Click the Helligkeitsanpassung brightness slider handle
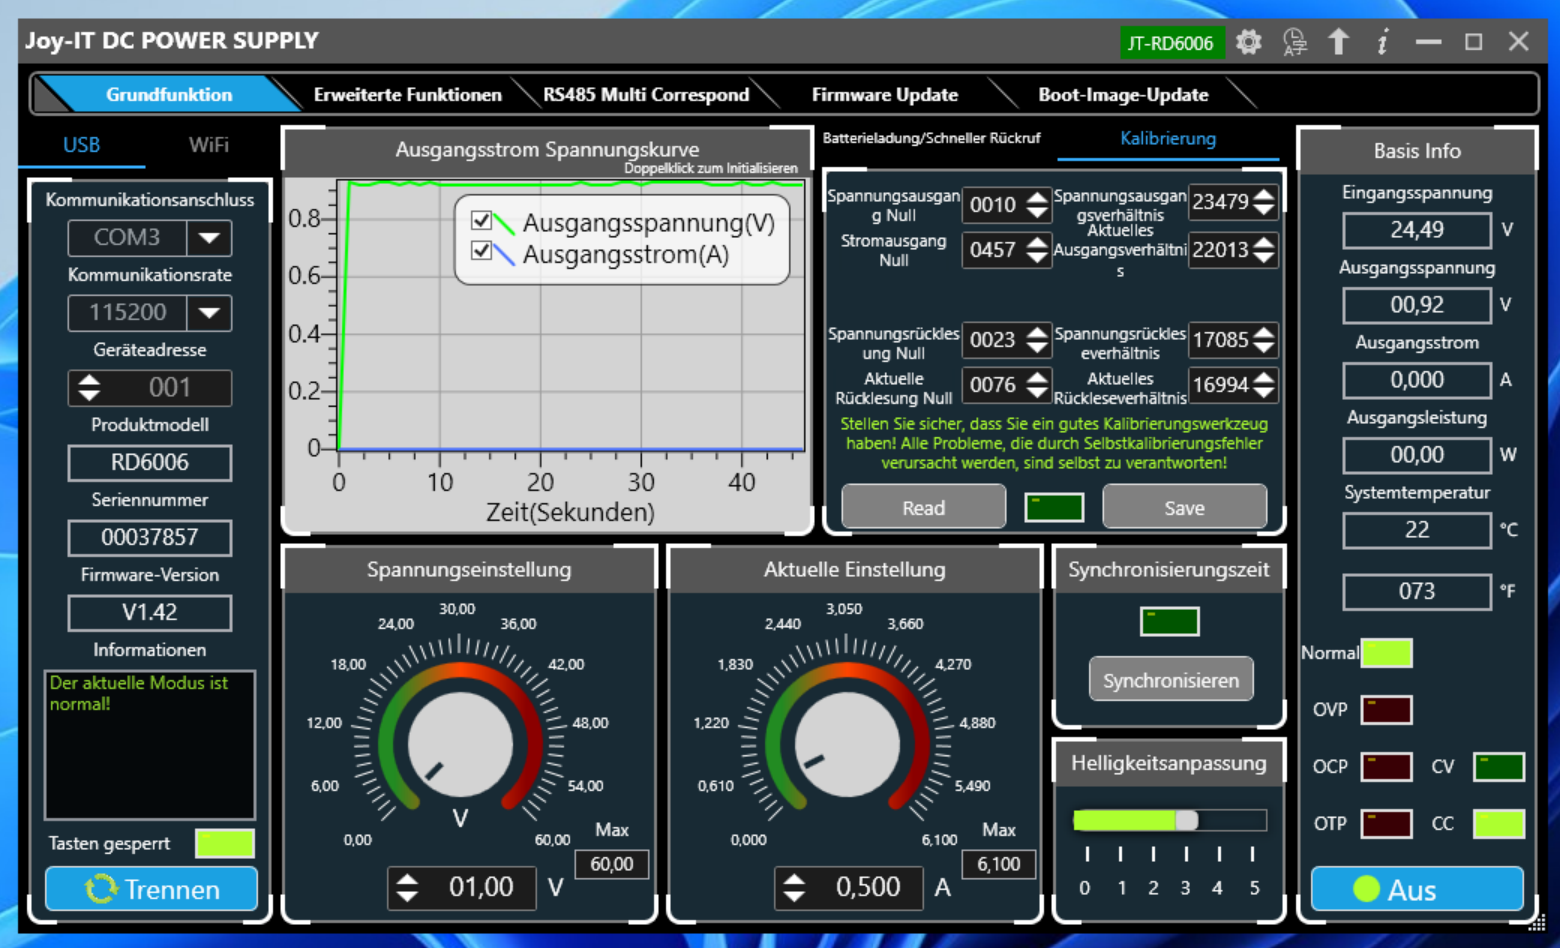1560x948 pixels. click(1186, 821)
